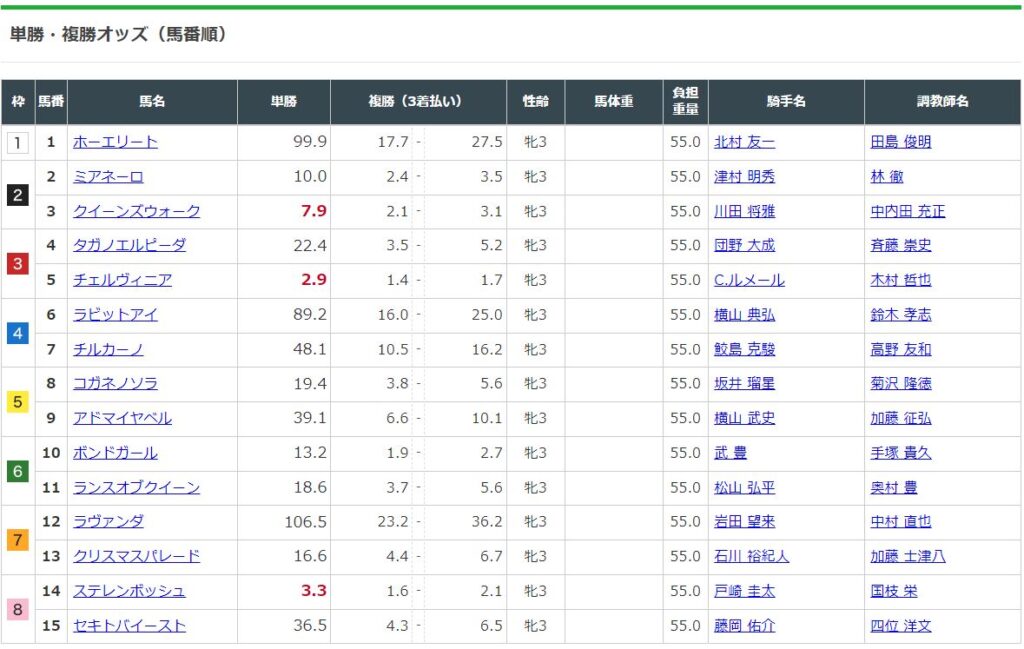
Task: Click pink frame number 8 badge
Action: coord(17,608)
